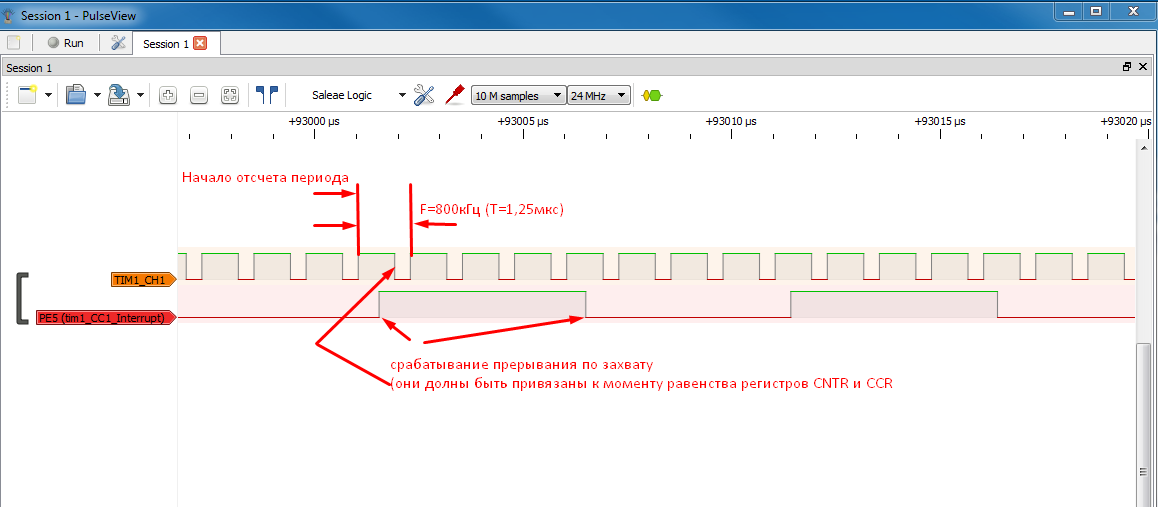Zoom out of the waveform
Image resolution: width=1158 pixels, height=507 pixels.
click(x=199, y=95)
